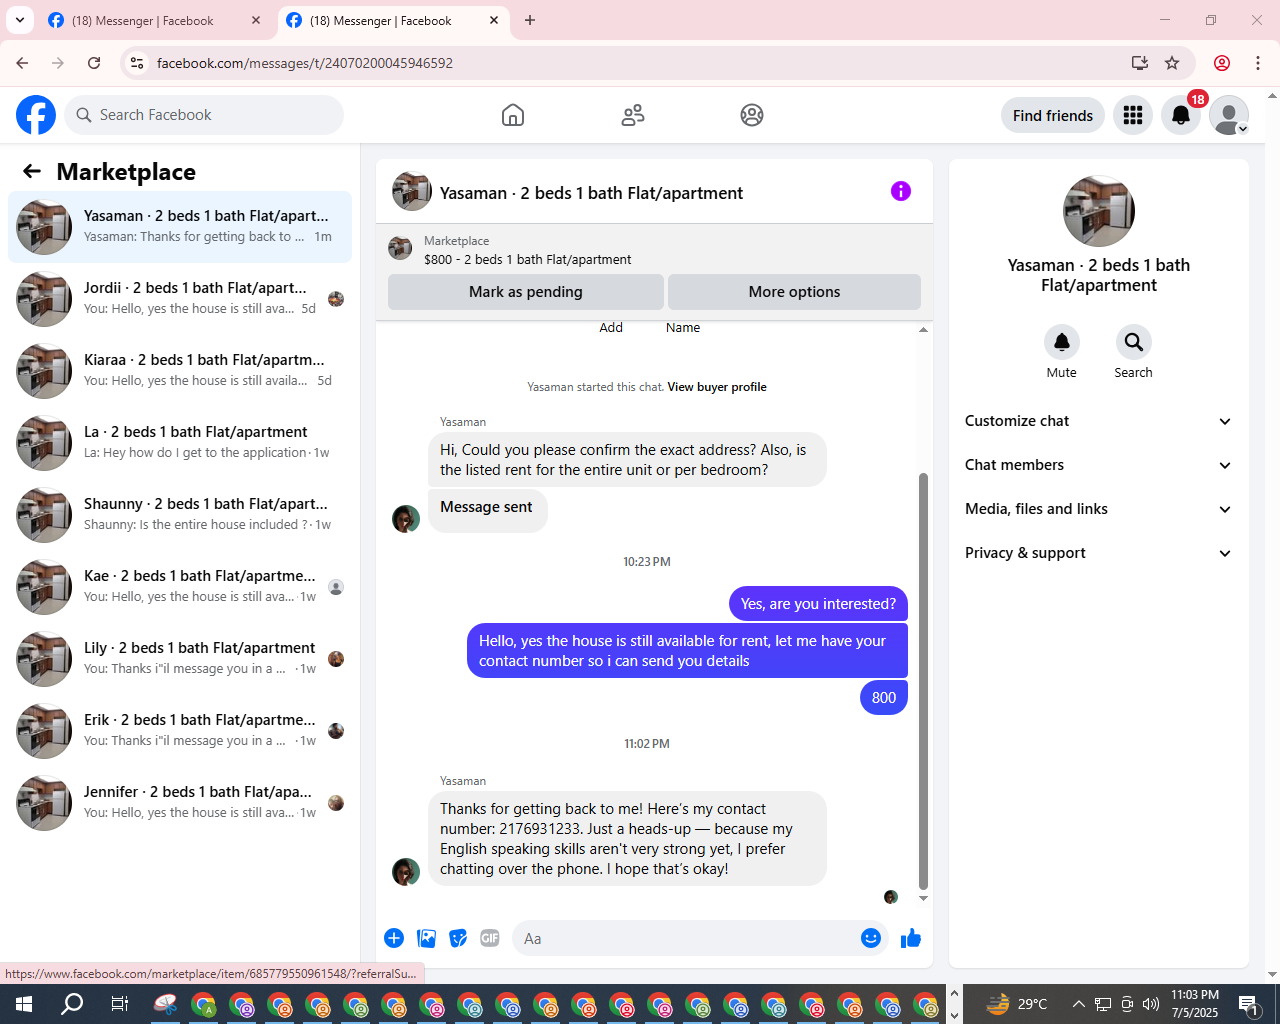Open the Groups icon in top navigation
The height and width of the screenshot is (1024, 1280).
pos(752,115)
